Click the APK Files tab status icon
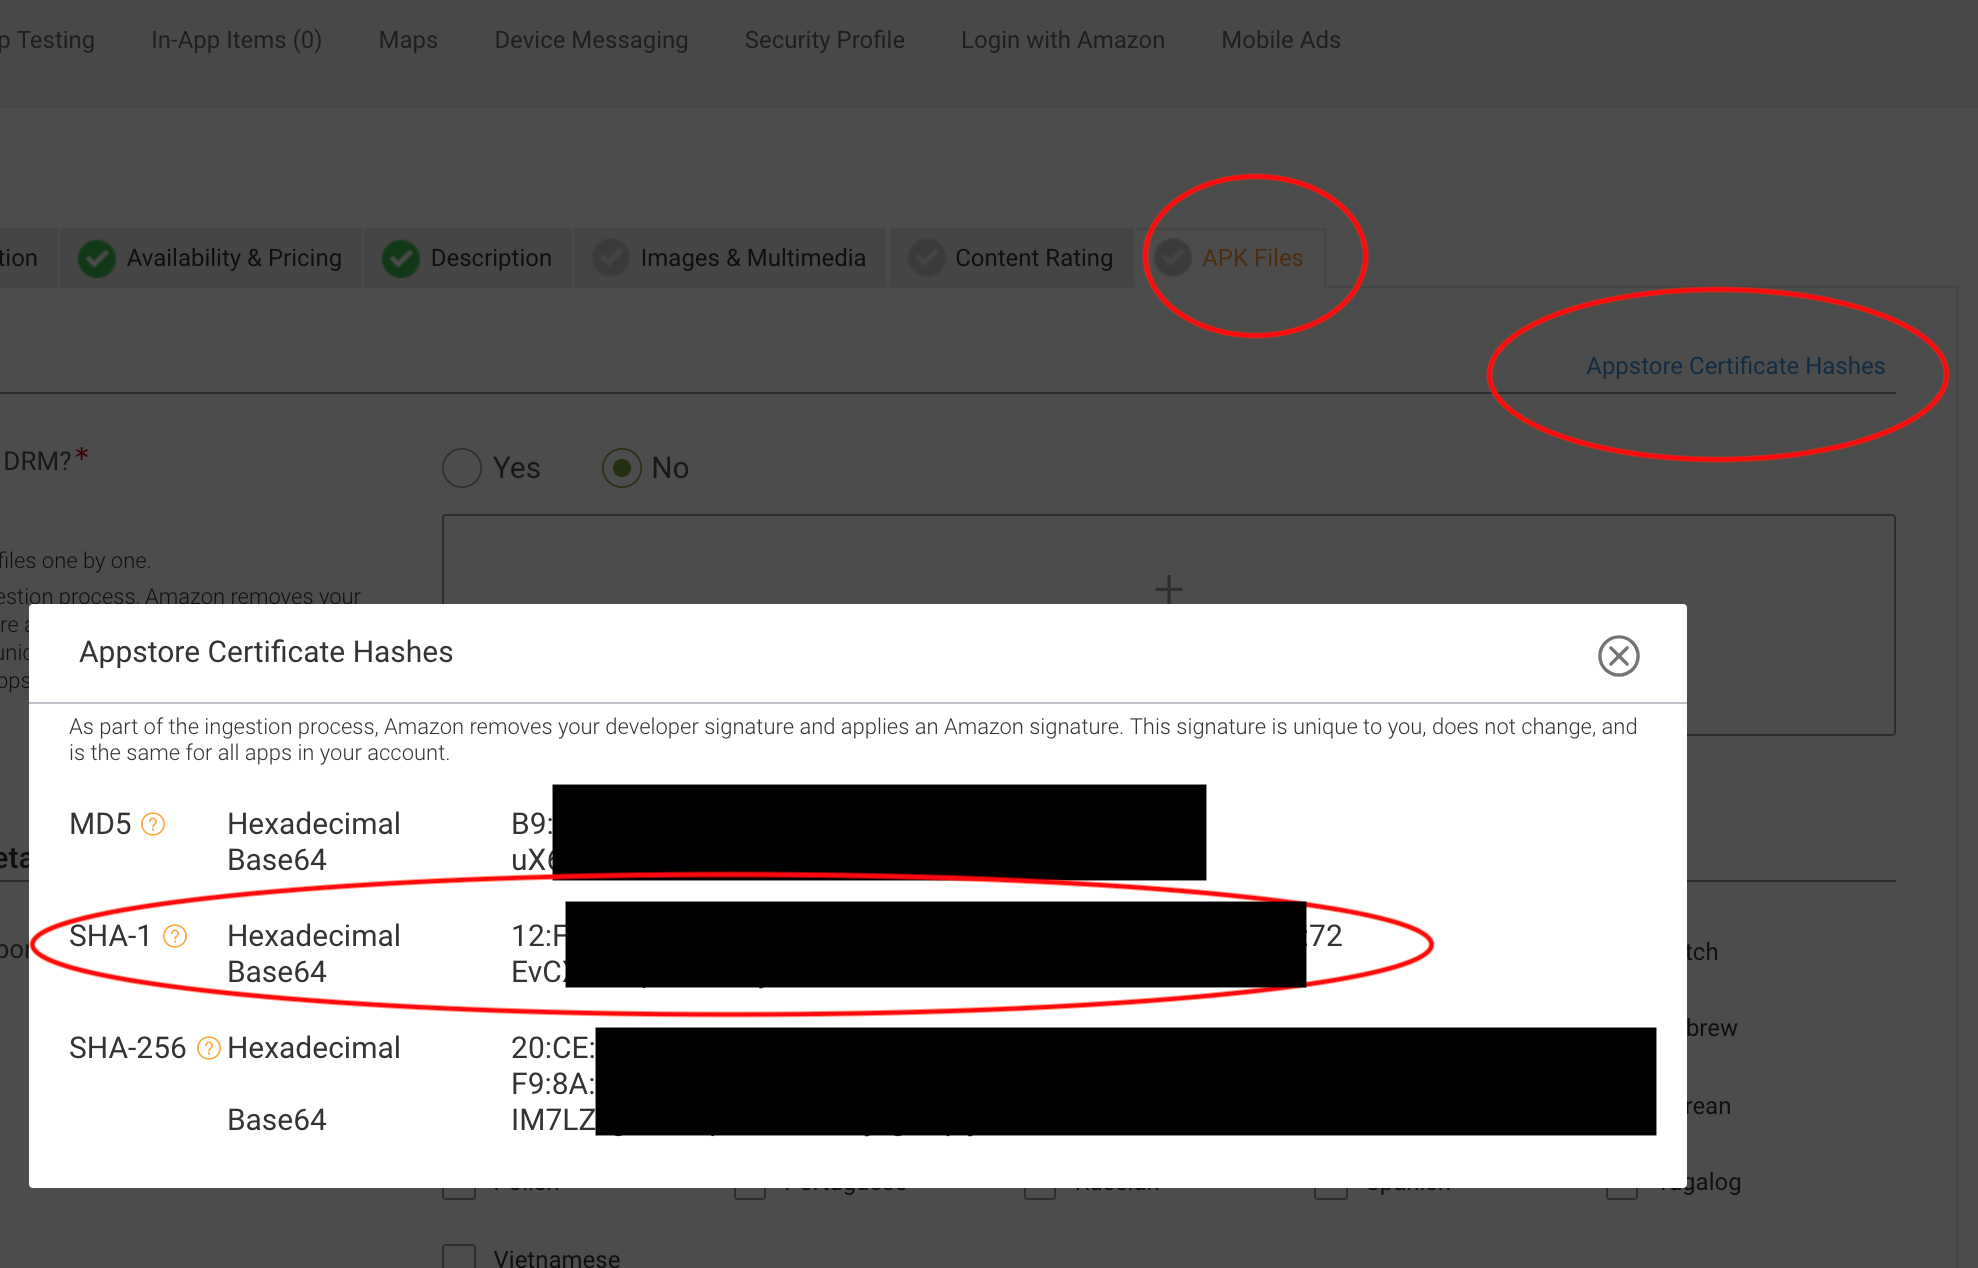Viewport: 1978px width, 1268px height. [1173, 258]
